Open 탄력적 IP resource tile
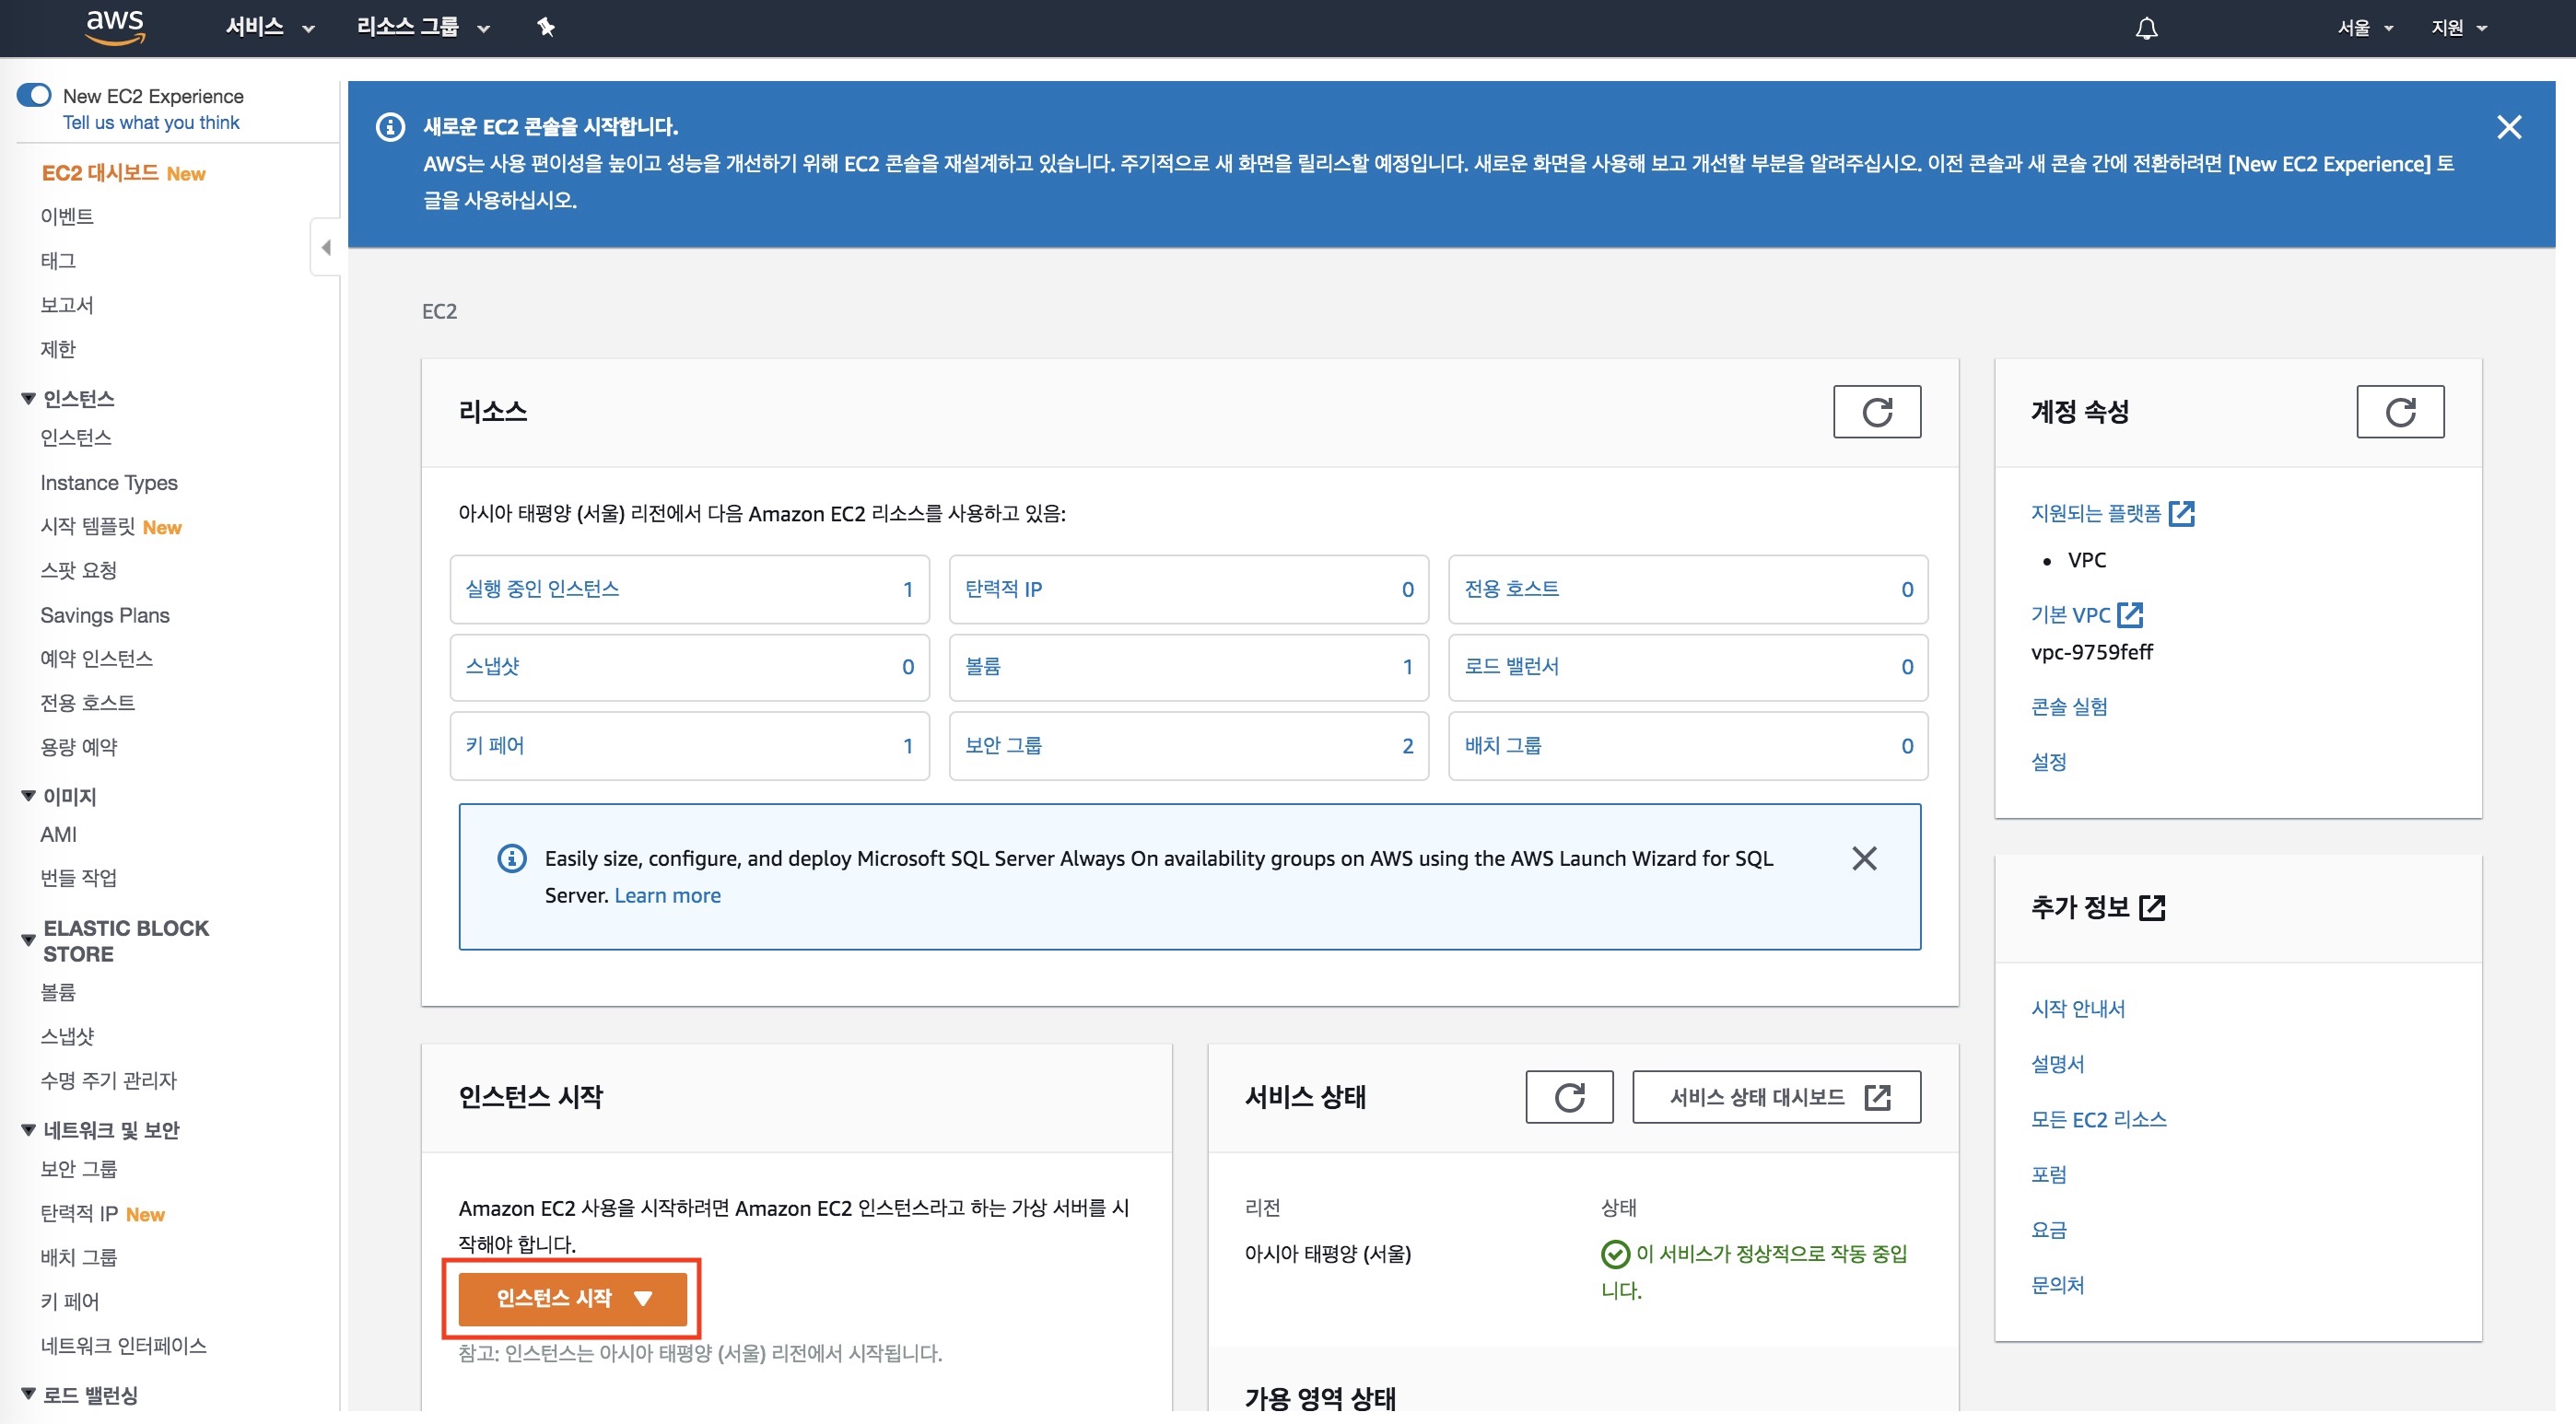2576x1424 pixels. point(1189,589)
